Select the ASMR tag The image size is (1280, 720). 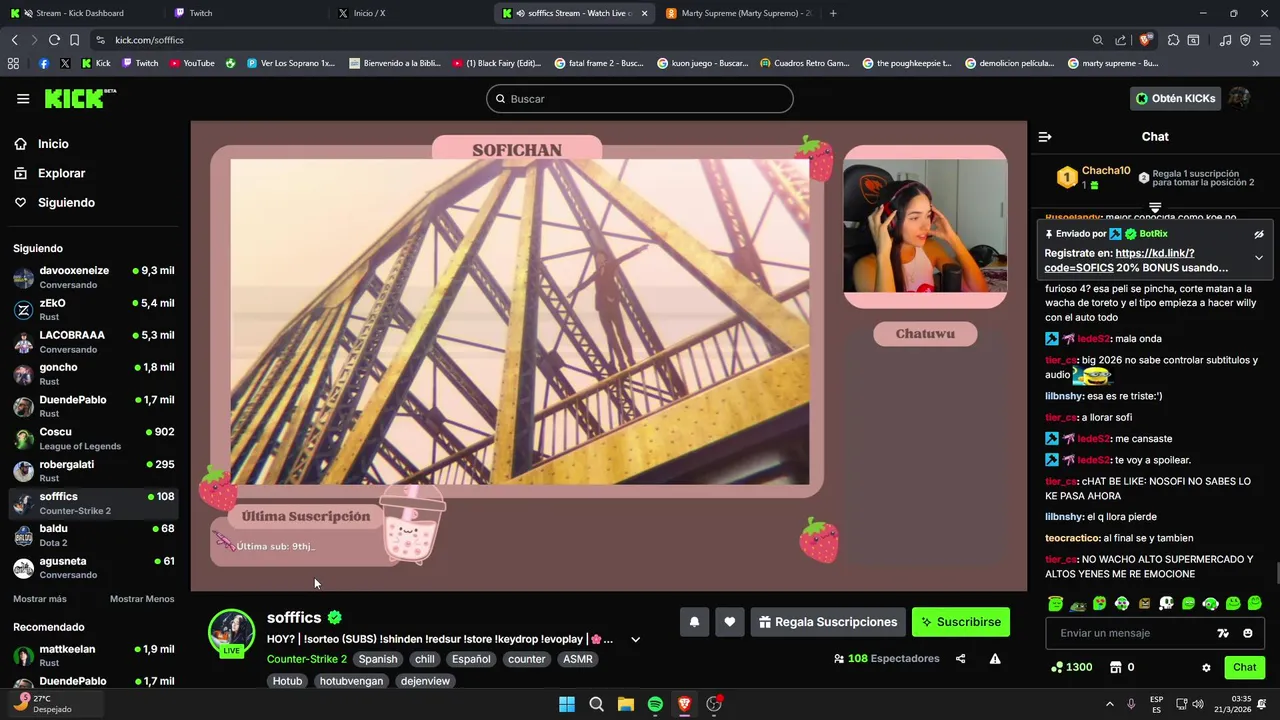click(577, 659)
